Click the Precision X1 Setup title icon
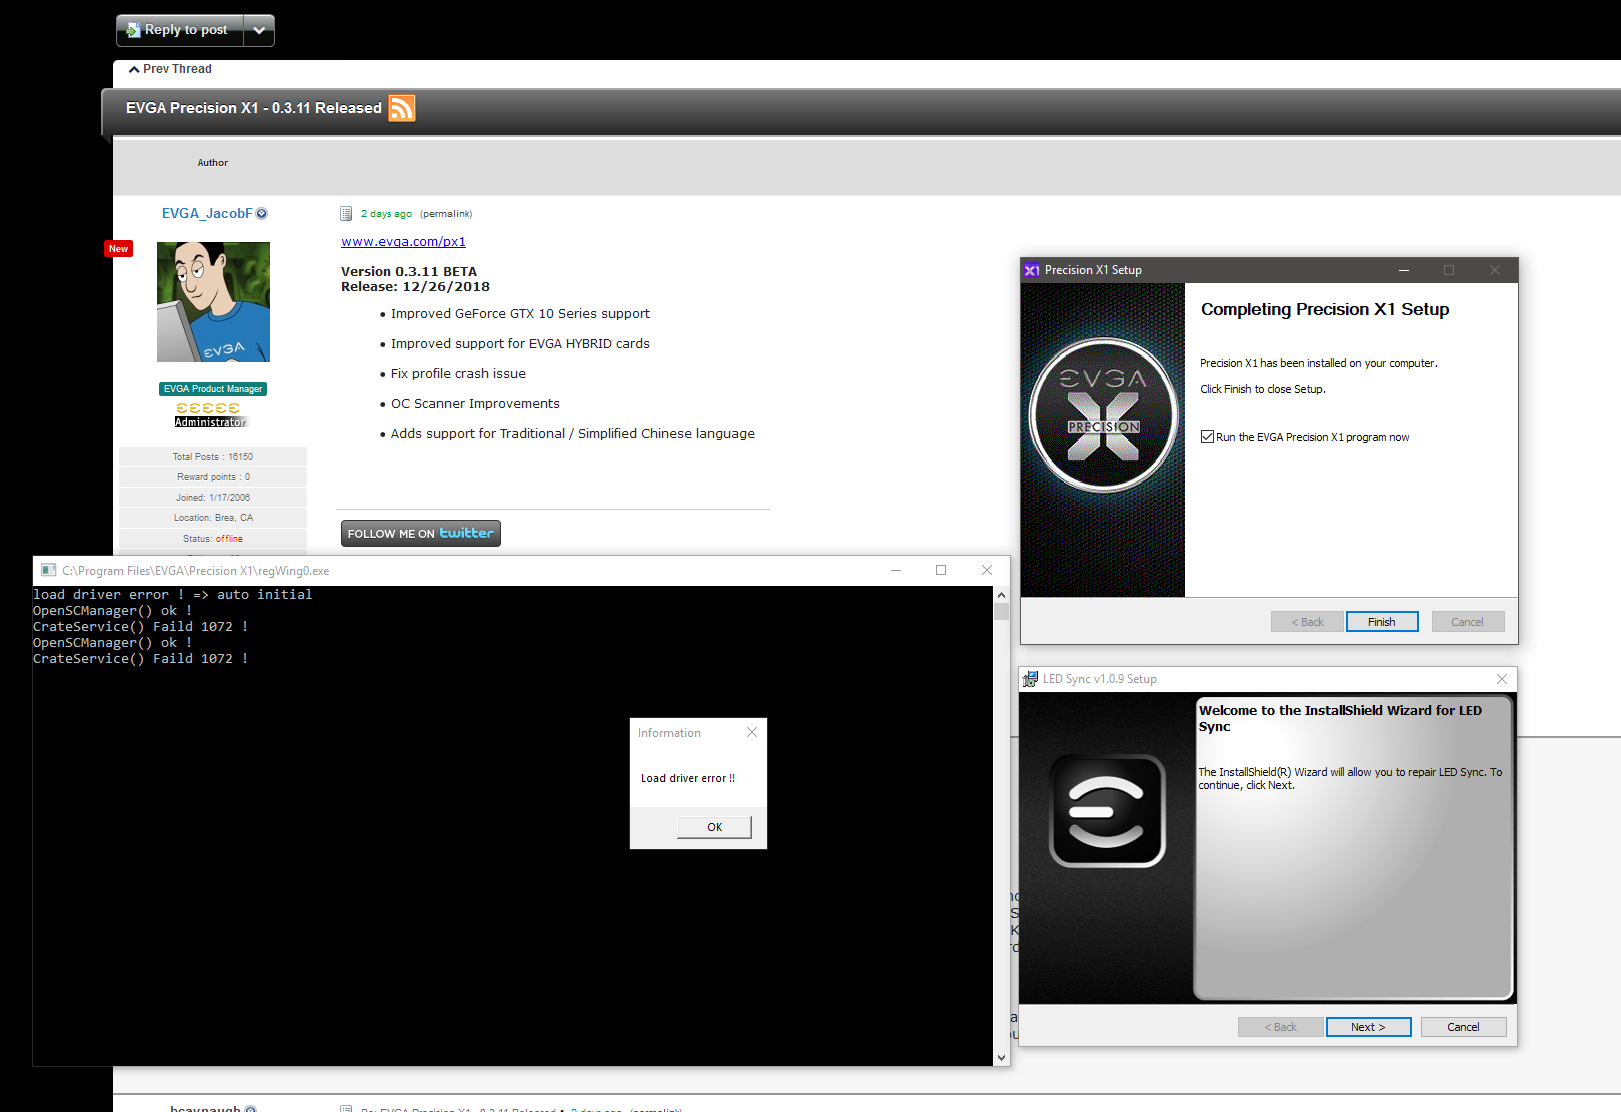This screenshot has height=1112, width=1621. [x=1032, y=270]
